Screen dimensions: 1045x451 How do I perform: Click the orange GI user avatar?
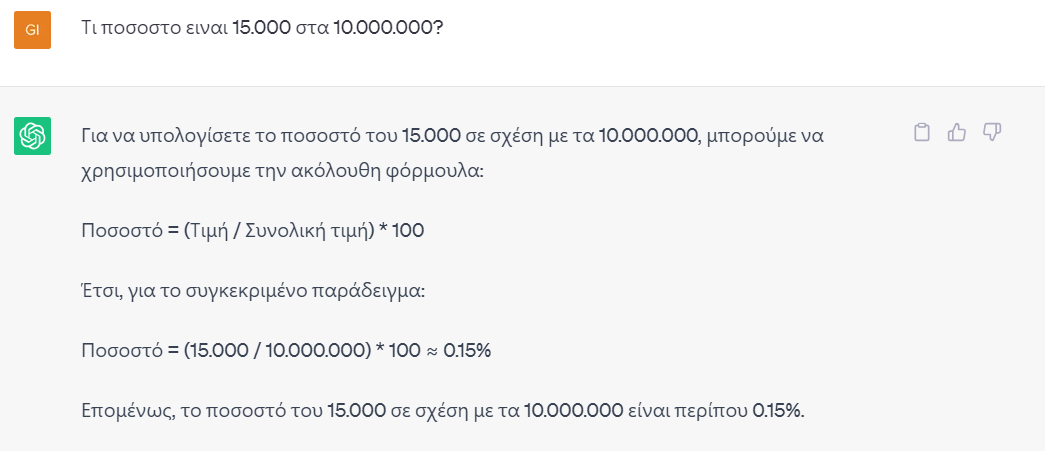pos(32,30)
